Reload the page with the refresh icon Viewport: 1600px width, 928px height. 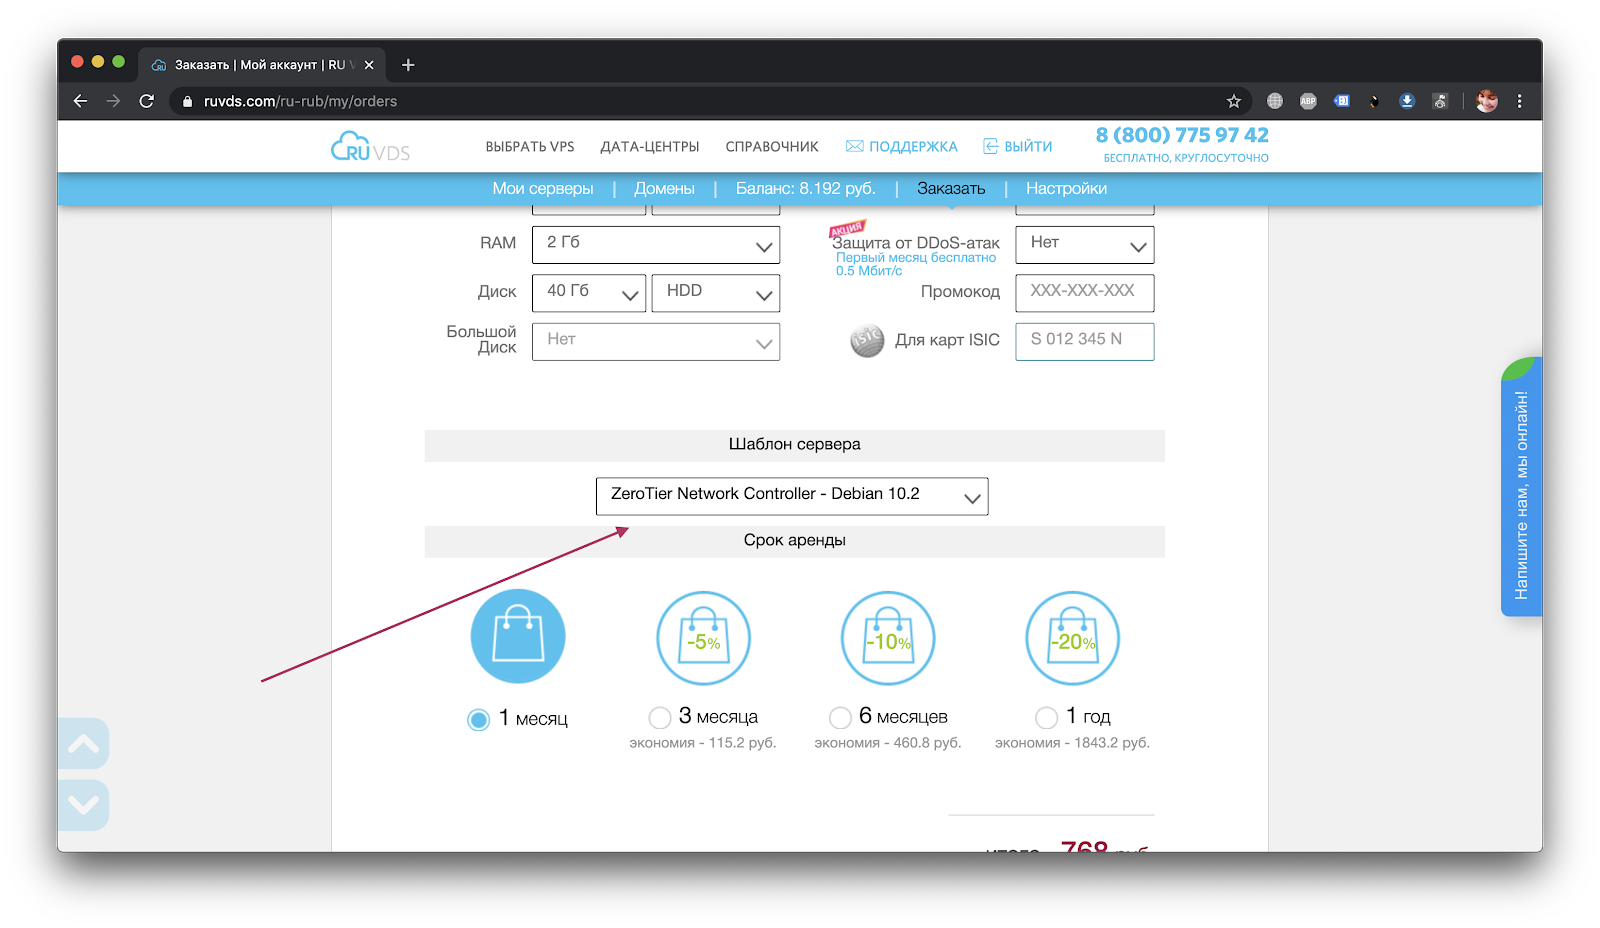[x=147, y=101]
